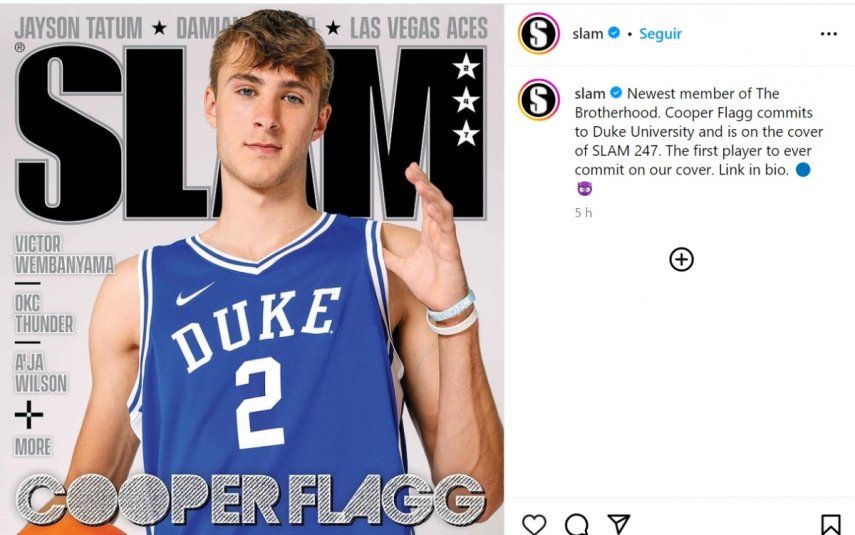
Task: Open the "5 h" post timestamp
Action: [x=583, y=213]
